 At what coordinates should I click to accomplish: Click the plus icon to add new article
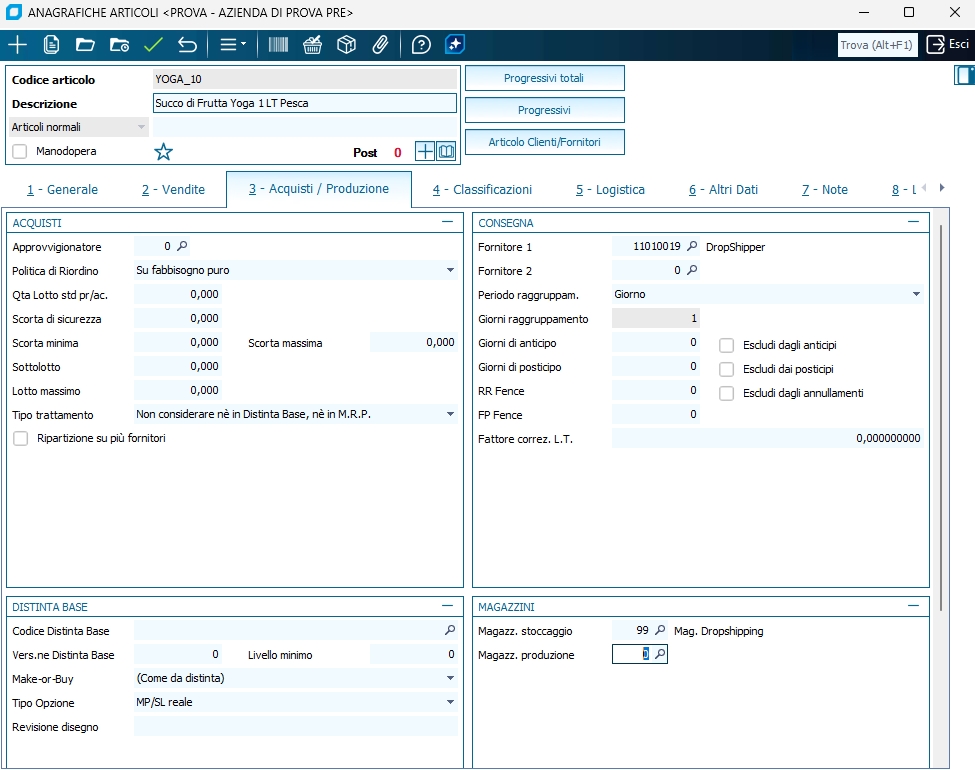coord(17,45)
